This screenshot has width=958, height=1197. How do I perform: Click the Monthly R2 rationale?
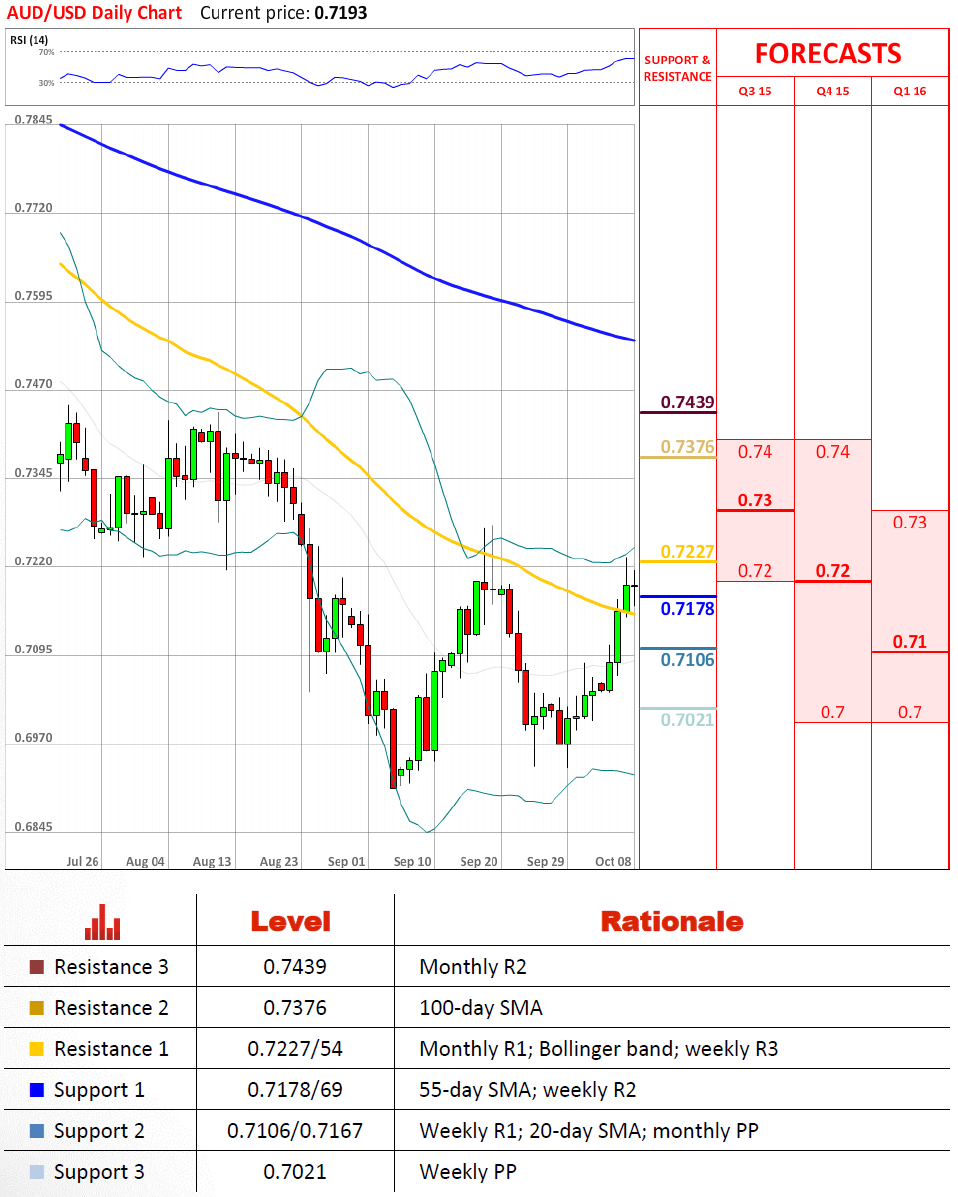473,967
